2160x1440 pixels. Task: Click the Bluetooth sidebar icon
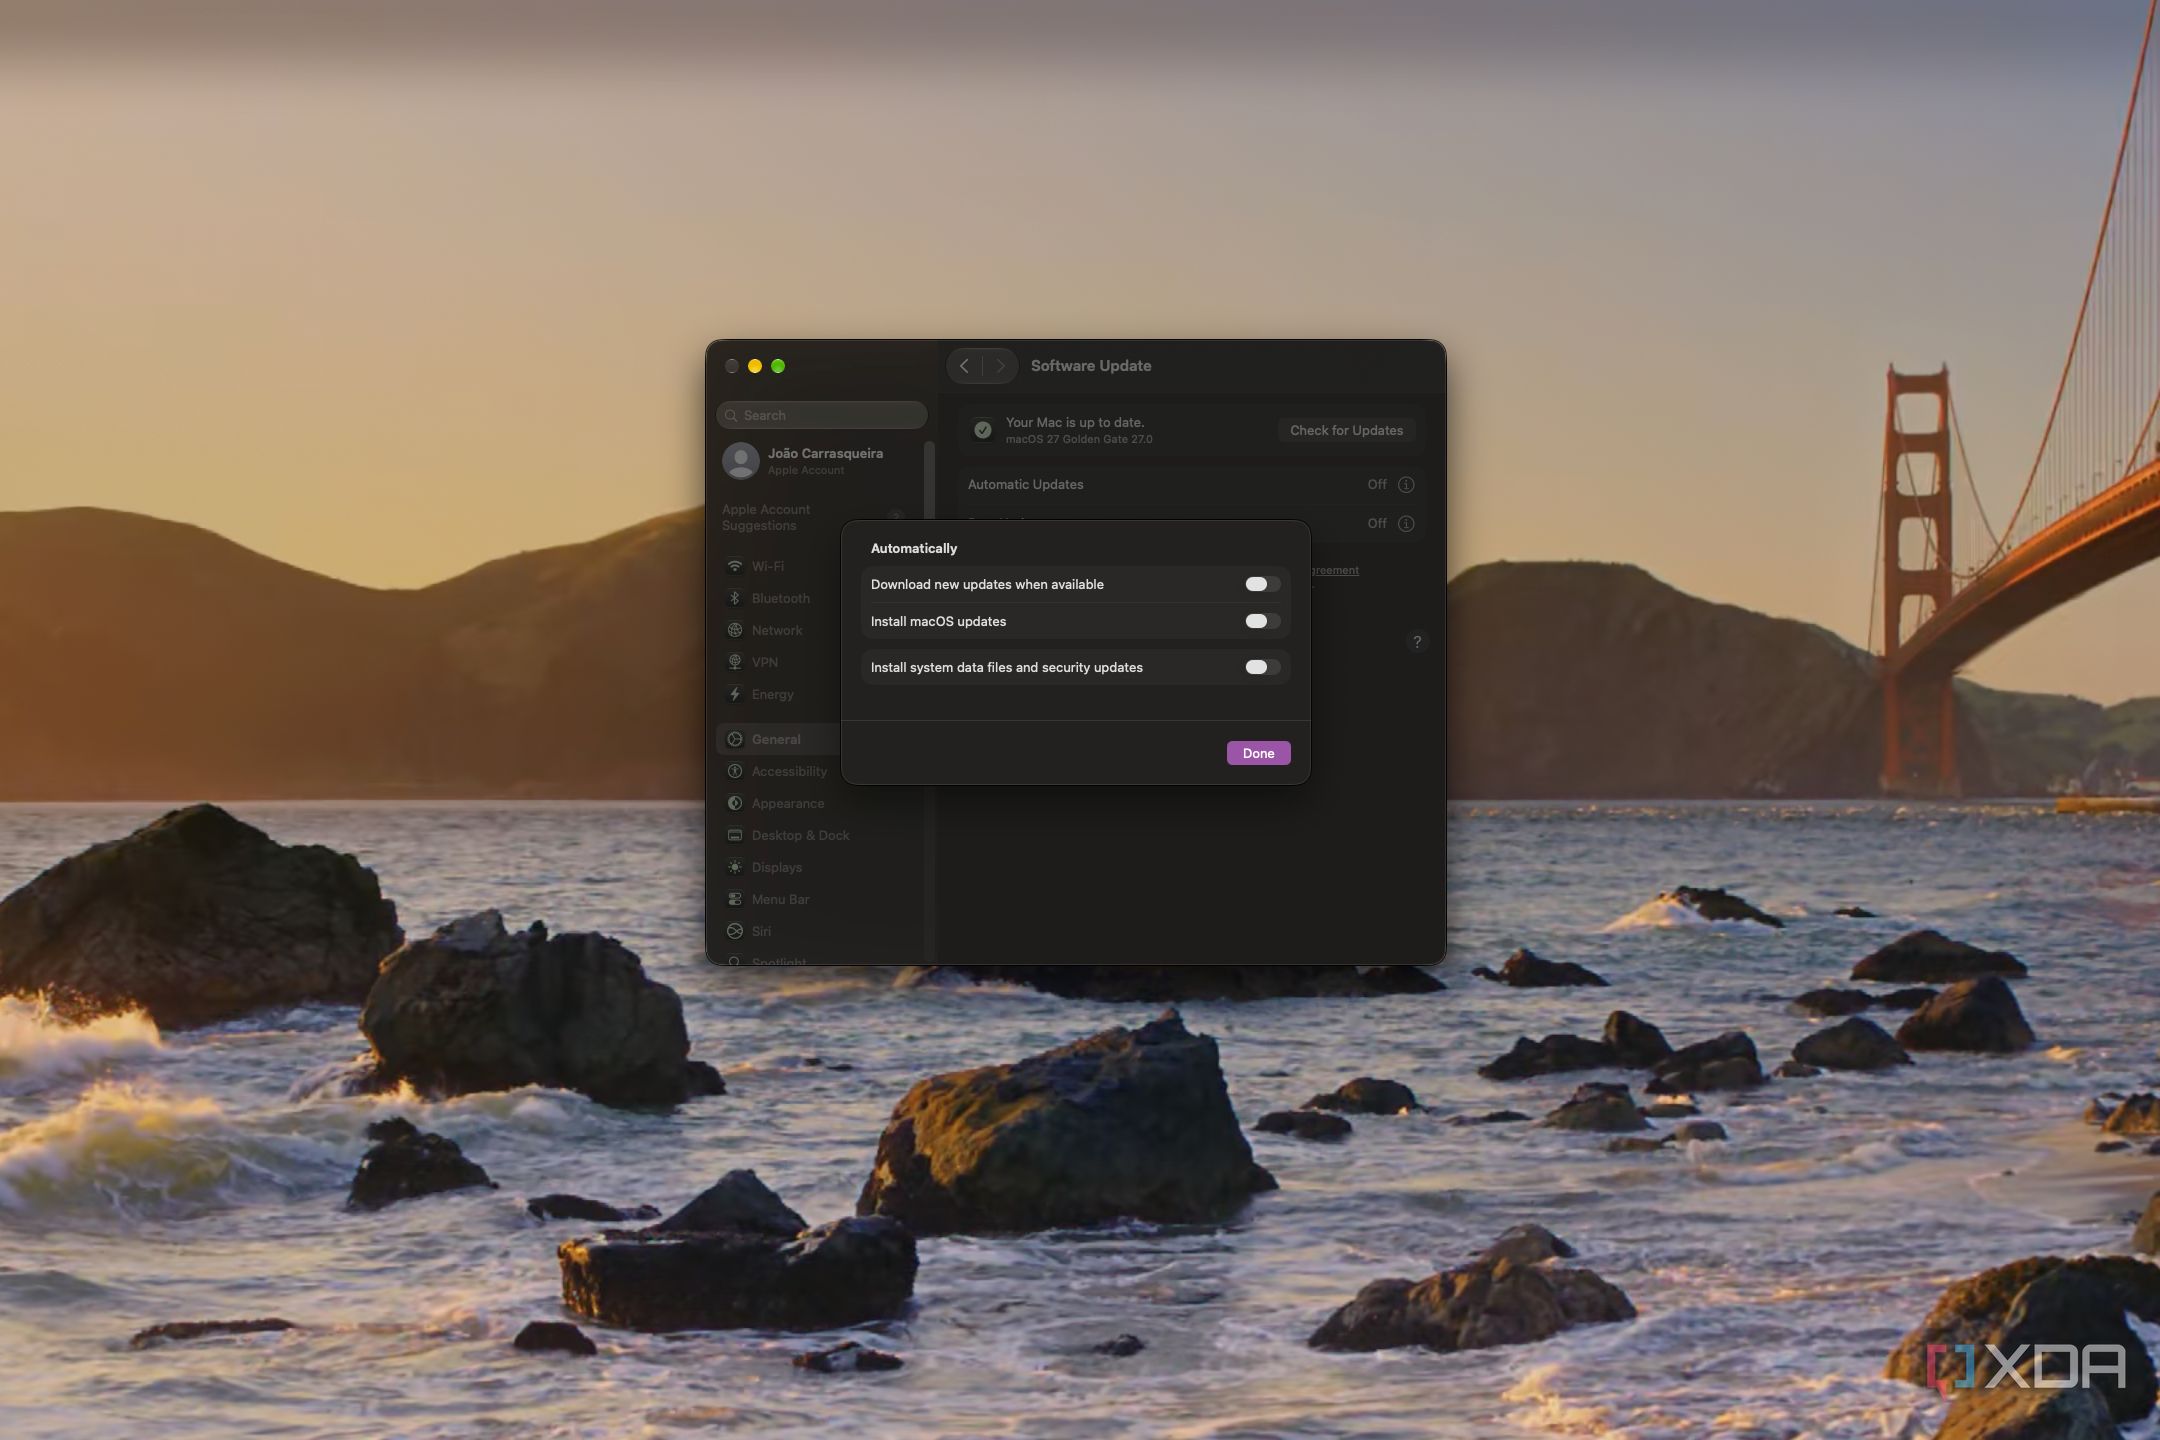coord(735,598)
